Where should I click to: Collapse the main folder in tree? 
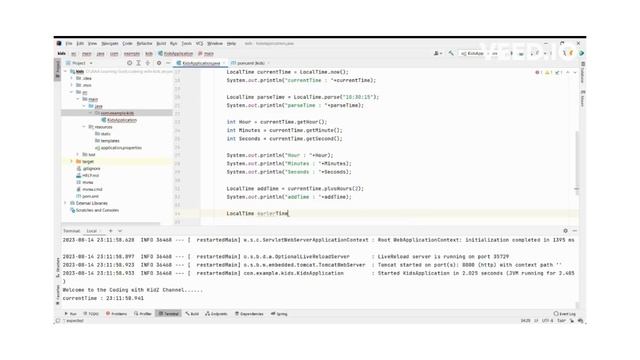tap(78, 99)
